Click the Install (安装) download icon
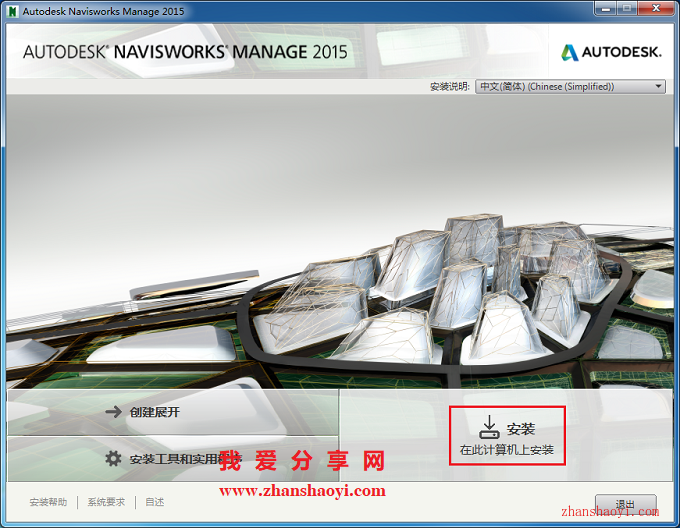Screen dimensions: 680x528 click(489, 427)
